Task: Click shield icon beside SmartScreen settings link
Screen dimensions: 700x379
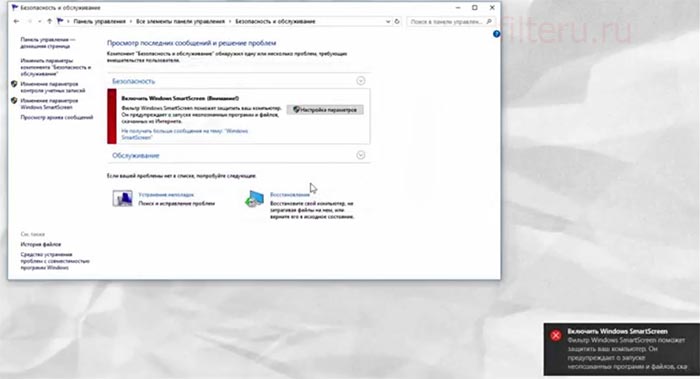Action: click(14, 101)
